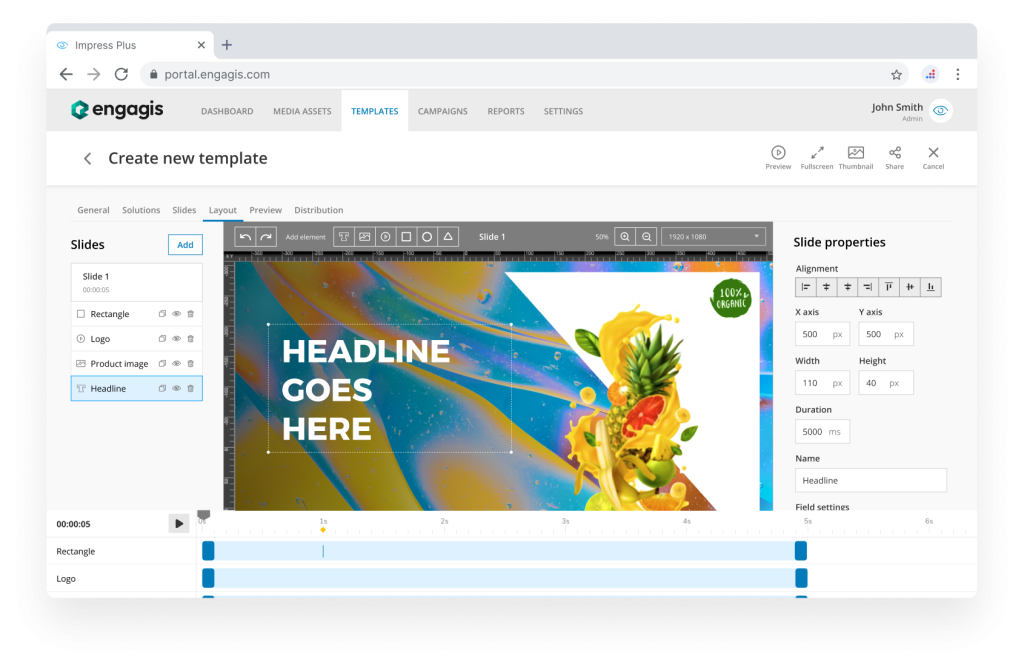Align element to the left edge
Image resolution: width=1024 pixels, height=668 pixels.
click(x=805, y=287)
